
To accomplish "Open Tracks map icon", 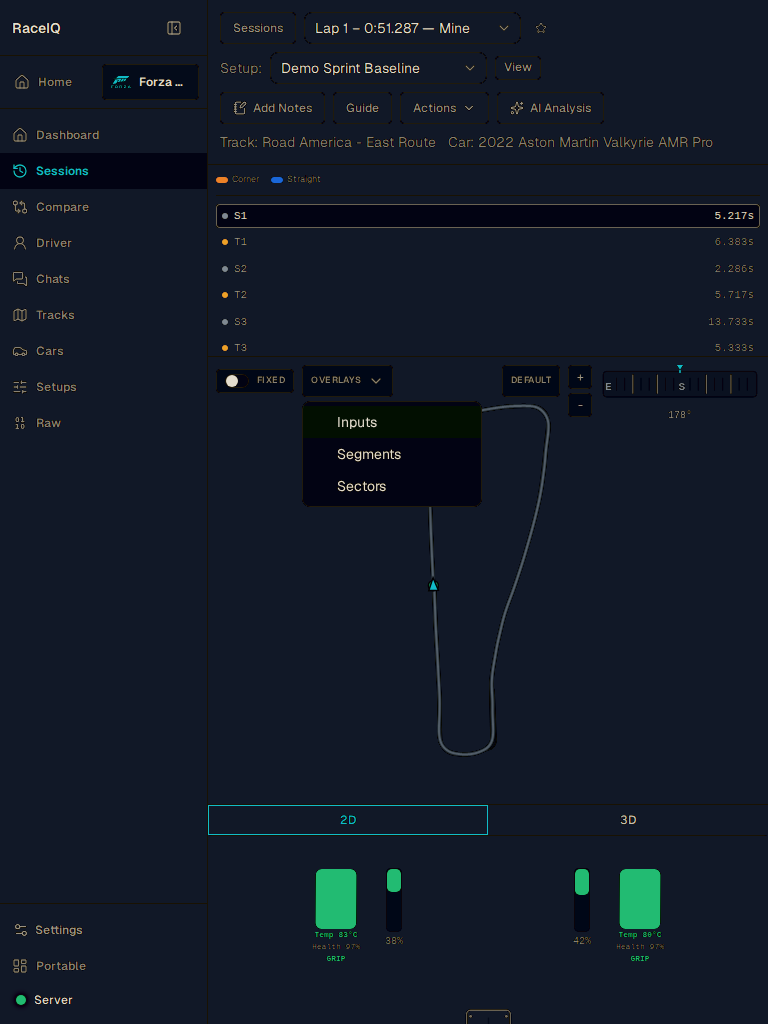I will point(20,315).
